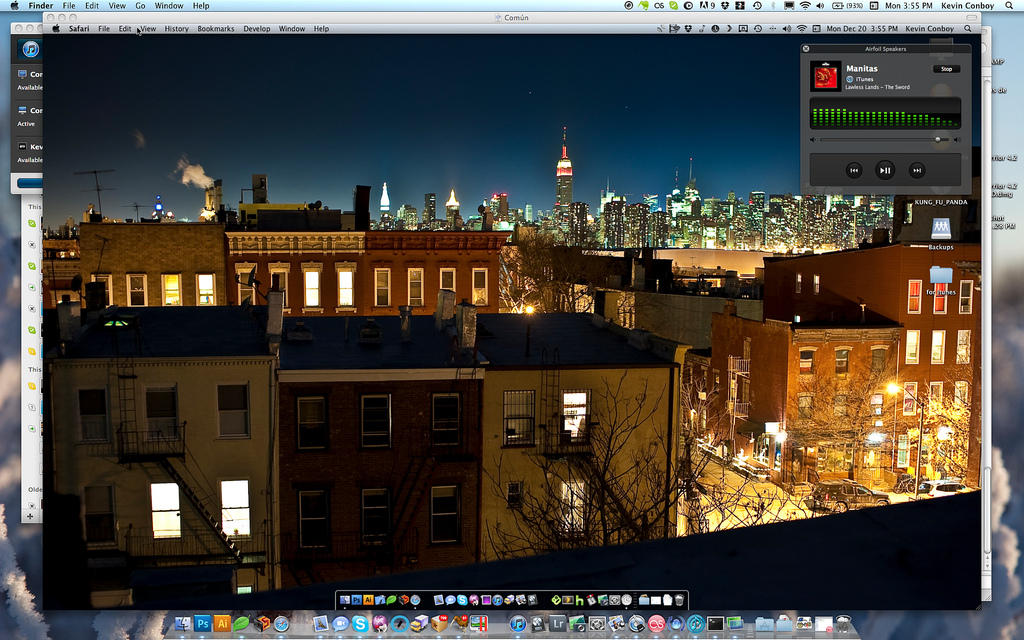The height and width of the screenshot is (640, 1024).
Task: Open the Finder Go menu
Action: pyautogui.click(x=140, y=6)
